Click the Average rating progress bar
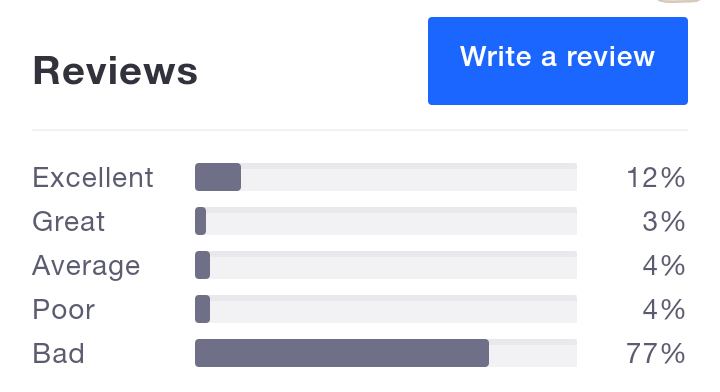Image resolution: width=720 pixels, height=392 pixels. 386,265
